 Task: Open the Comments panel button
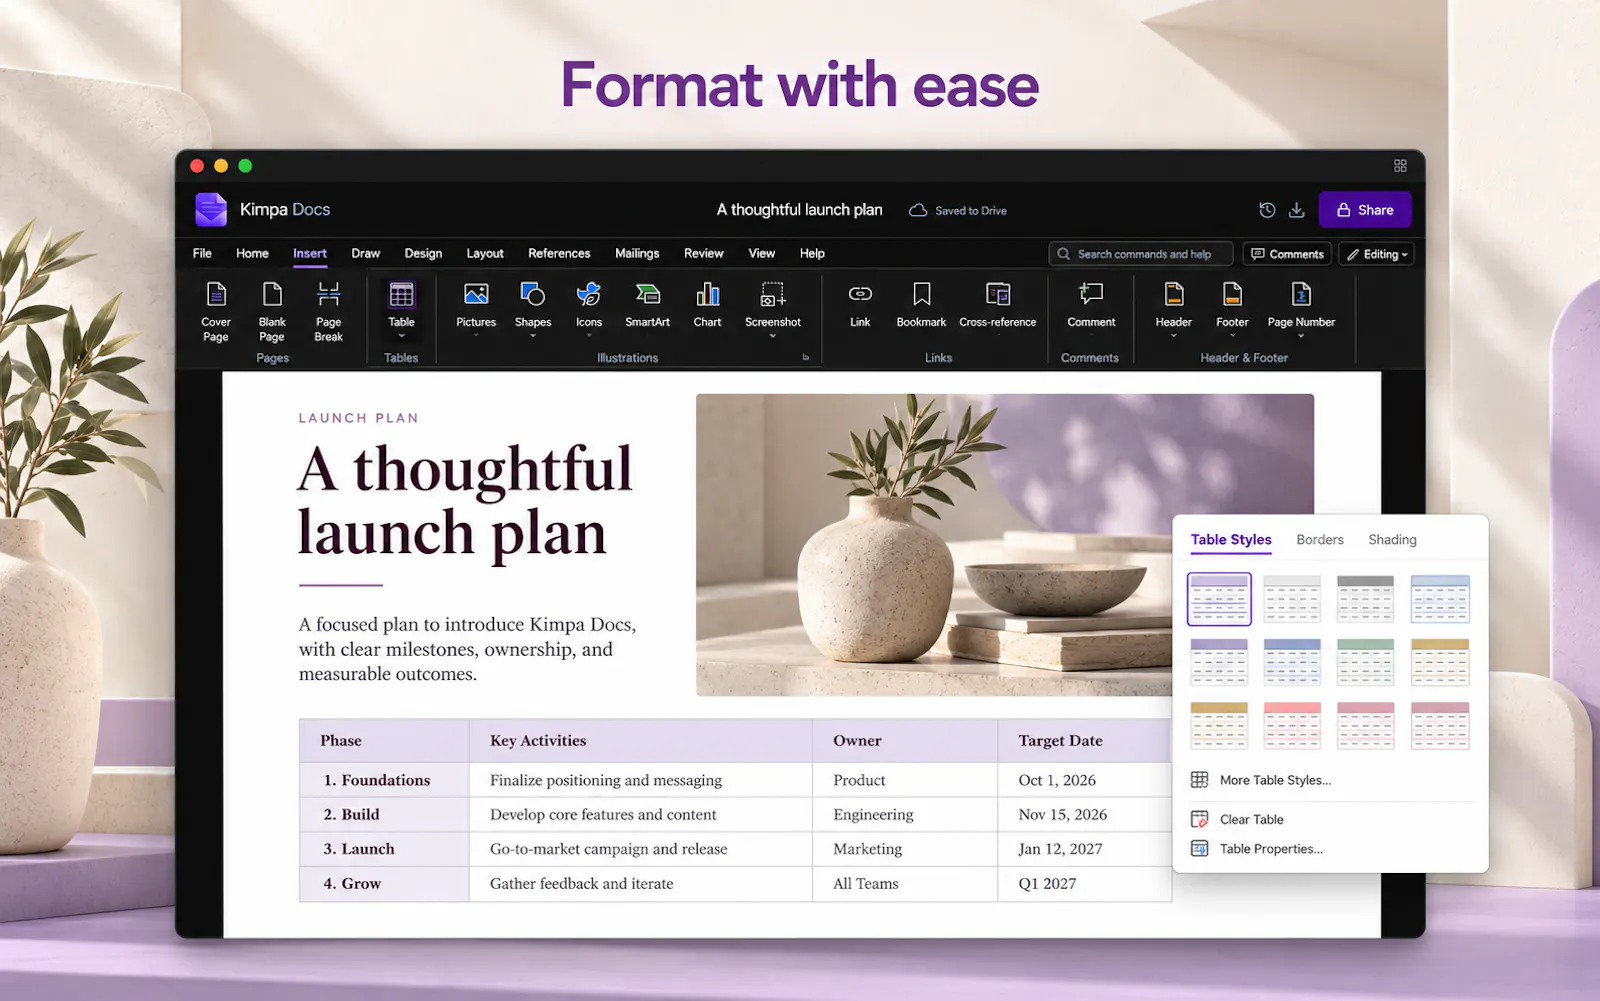coord(1287,254)
